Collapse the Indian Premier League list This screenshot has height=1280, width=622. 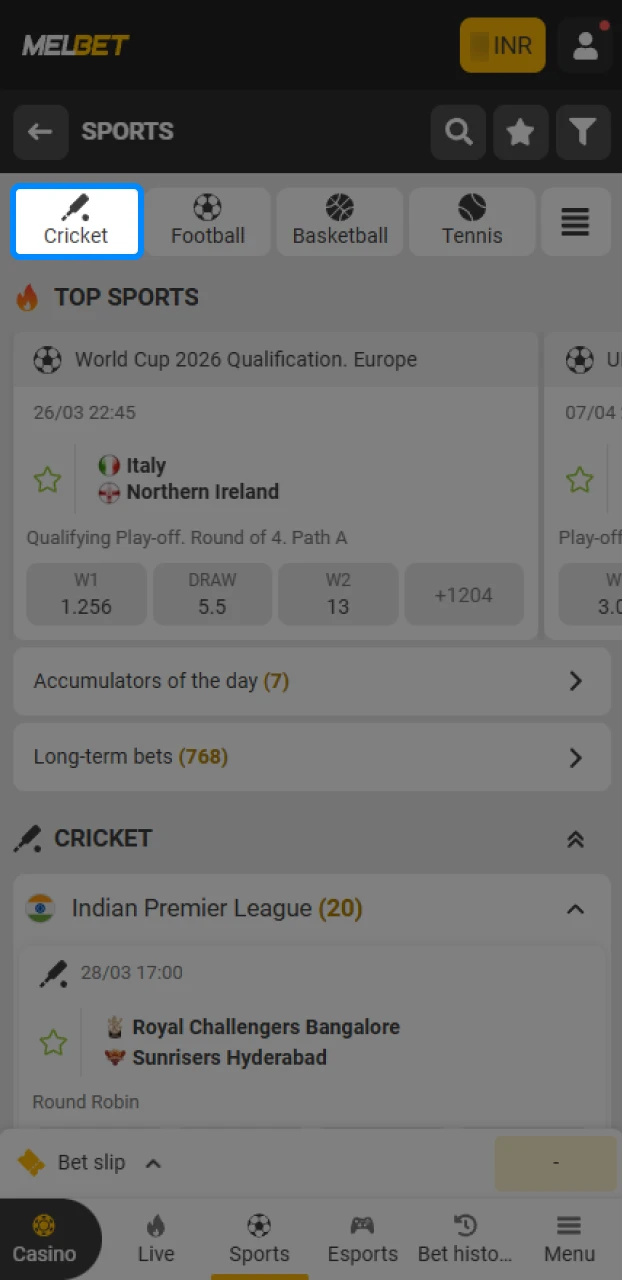coord(575,909)
